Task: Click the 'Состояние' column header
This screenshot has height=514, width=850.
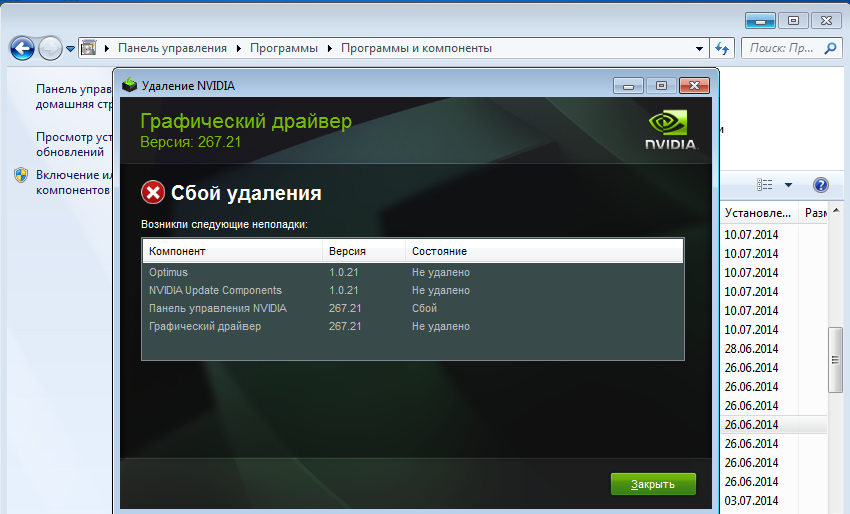Action: tap(544, 251)
